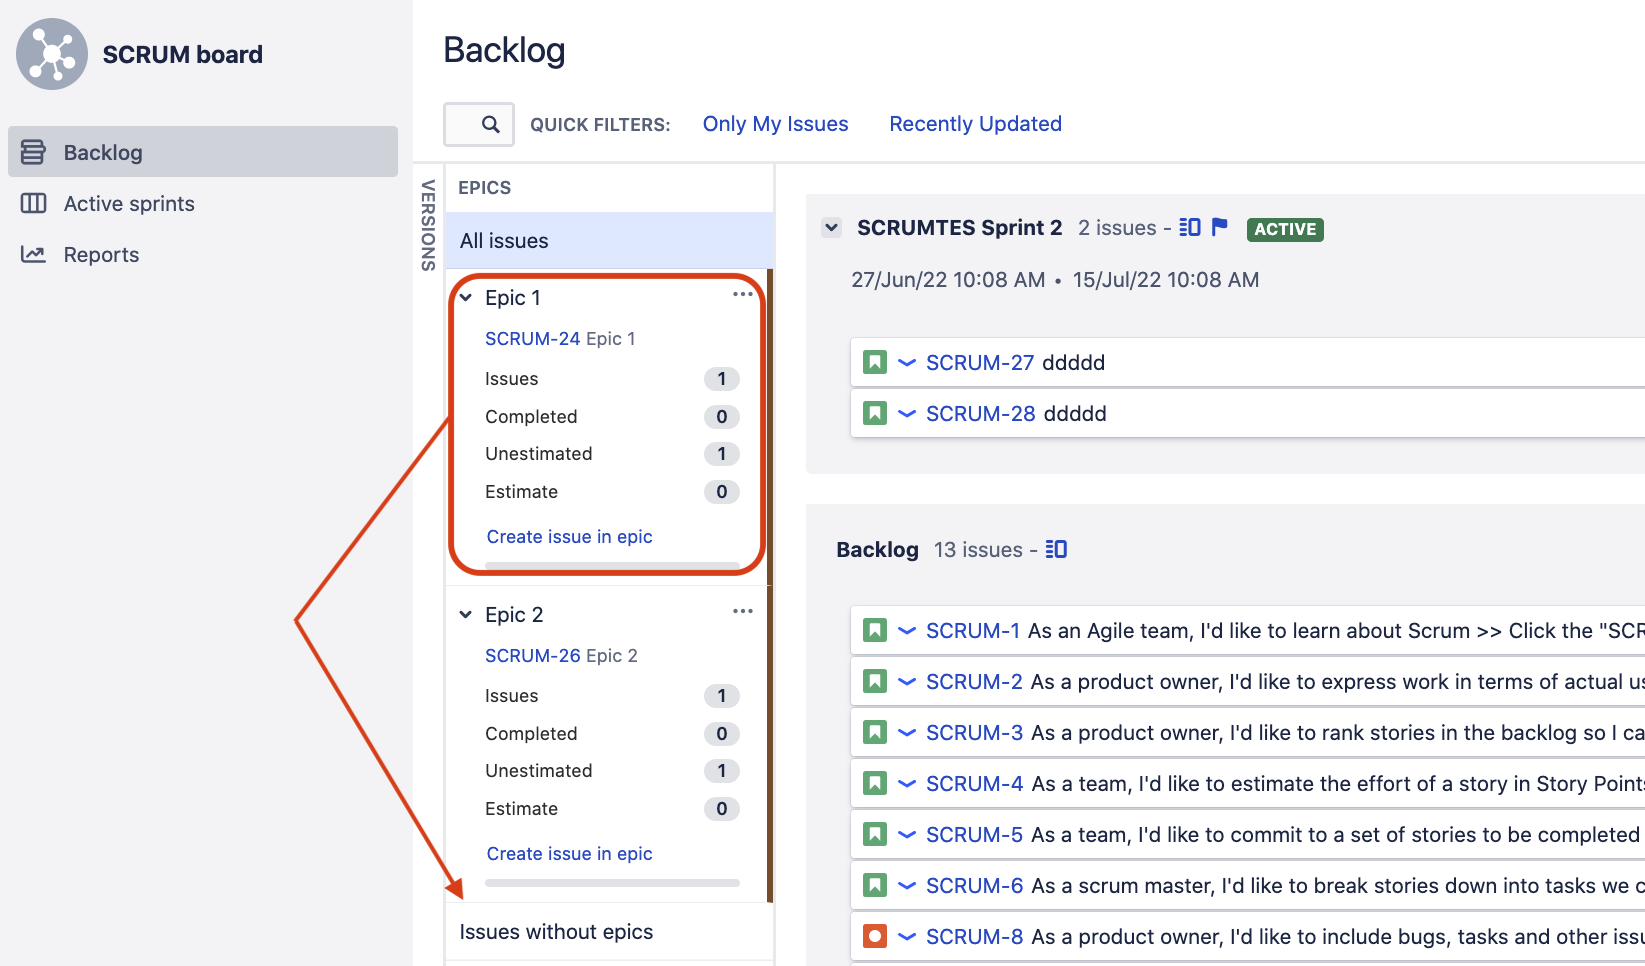Create an issue in Epic 1
This screenshot has width=1645, height=966.
pyautogui.click(x=569, y=537)
